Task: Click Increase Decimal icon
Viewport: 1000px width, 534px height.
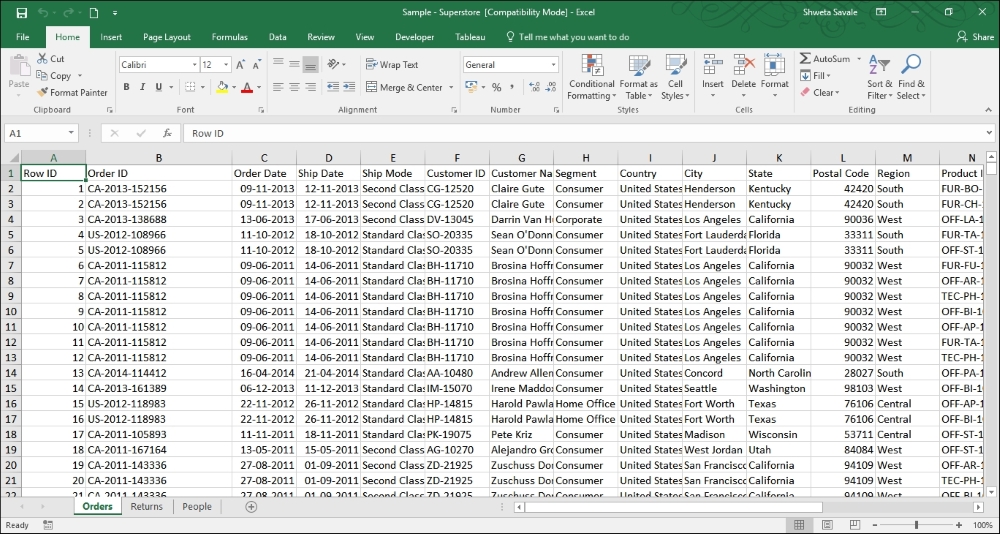Action: [x=534, y=87]
